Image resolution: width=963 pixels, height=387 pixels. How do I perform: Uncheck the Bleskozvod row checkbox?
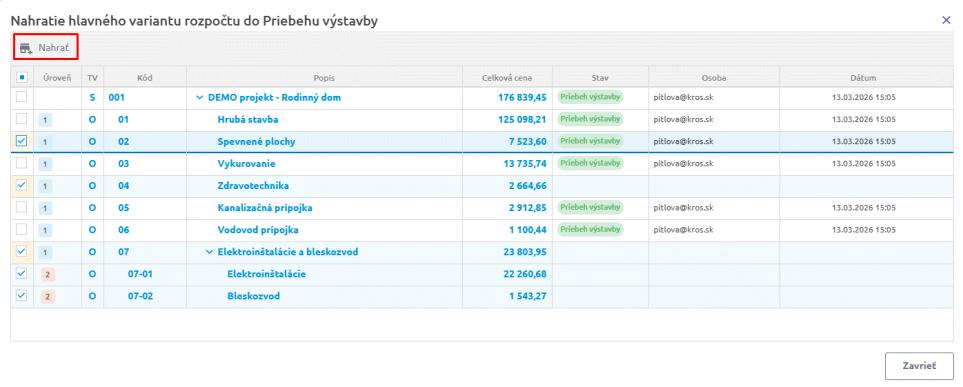[x=21, y=296]
